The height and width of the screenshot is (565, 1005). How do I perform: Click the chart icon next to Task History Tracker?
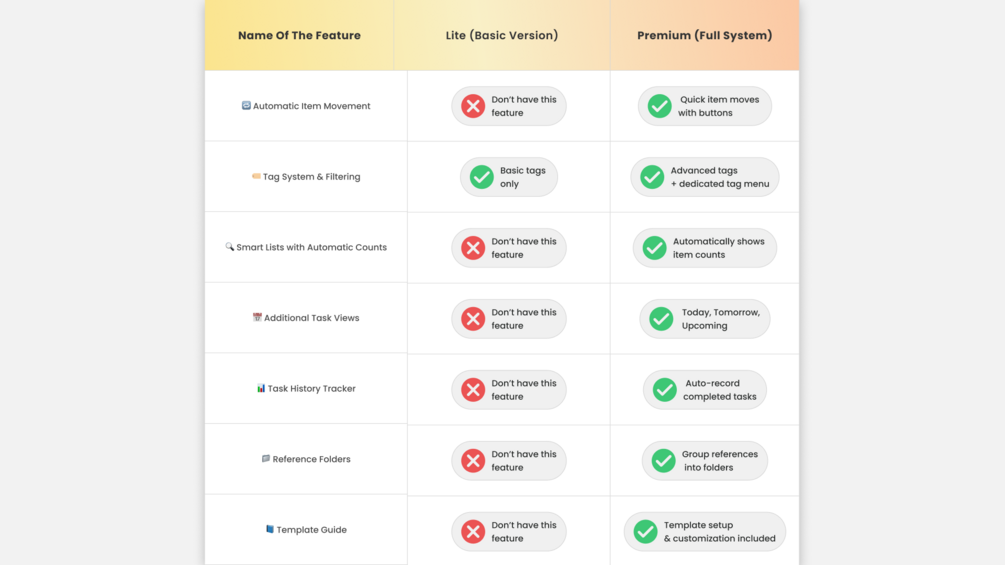(x=261, y=388)
